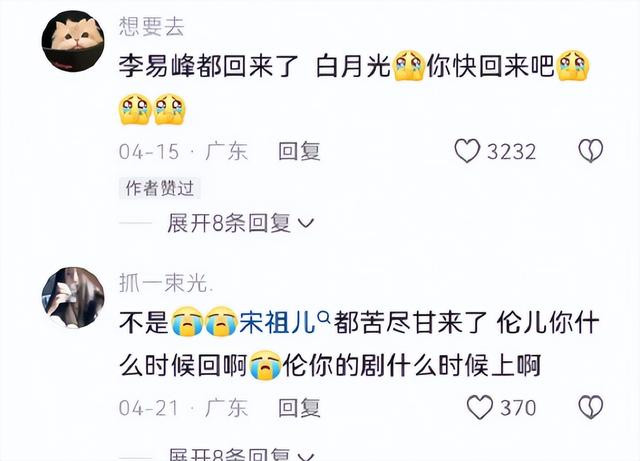The width and height of the screenshot is (640, 461).
Task: Expand 8 replies under first comment
Action: pyautogui.click(x=241, y=223)
